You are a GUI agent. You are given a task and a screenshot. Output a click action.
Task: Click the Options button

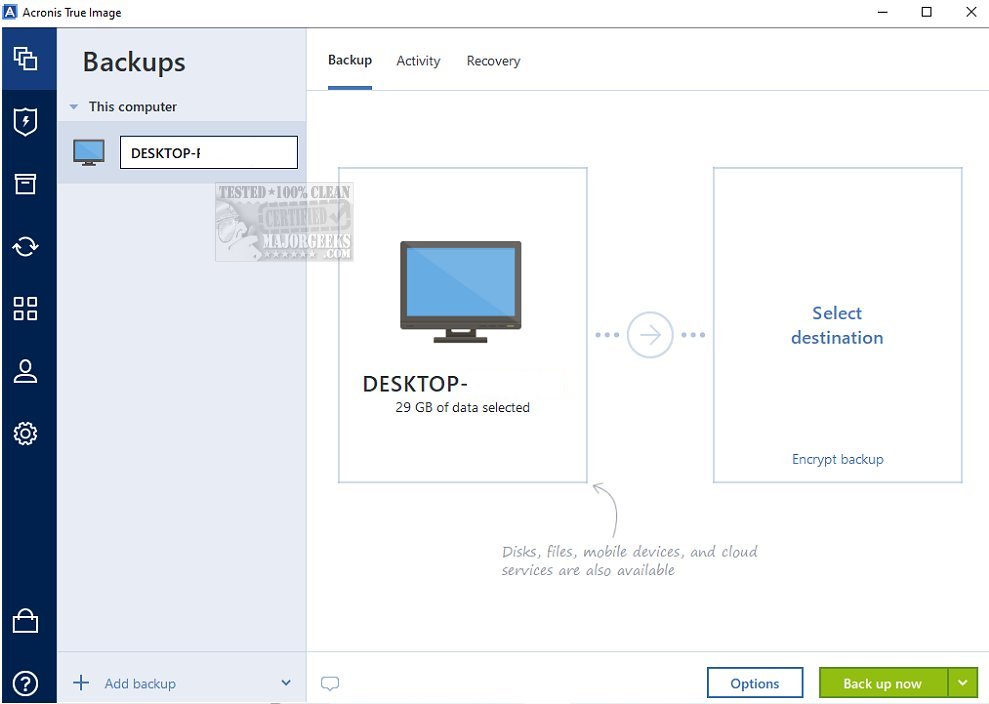tap(755, 683)
